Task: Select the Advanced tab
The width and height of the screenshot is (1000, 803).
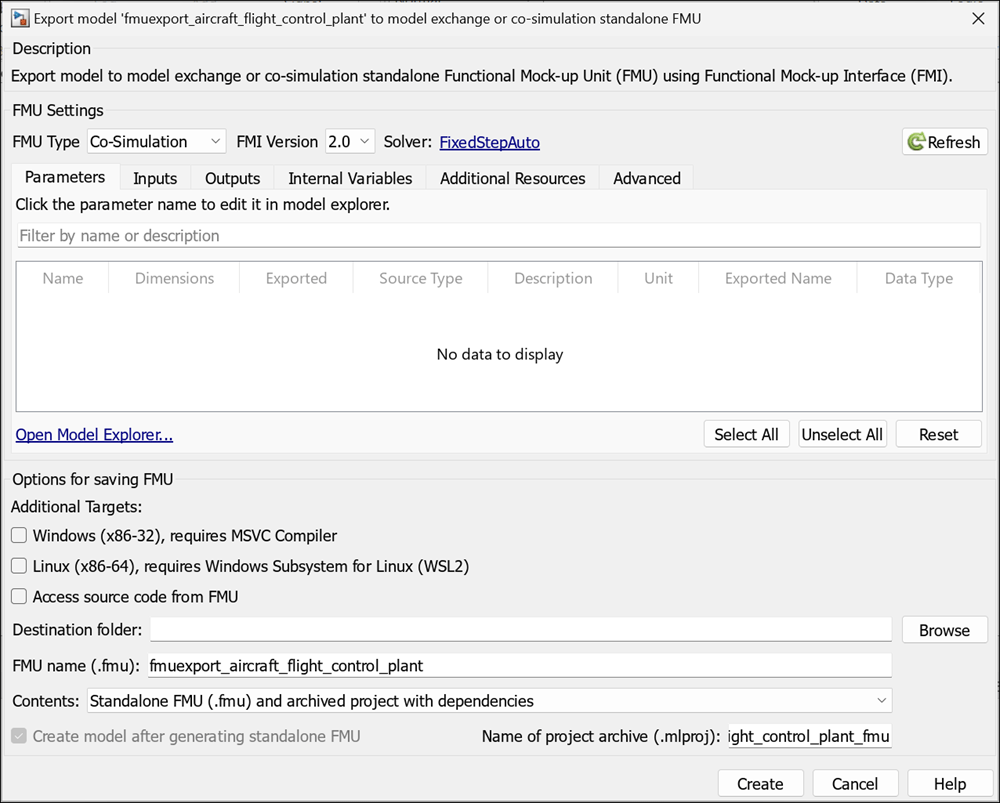Action: 646,178
